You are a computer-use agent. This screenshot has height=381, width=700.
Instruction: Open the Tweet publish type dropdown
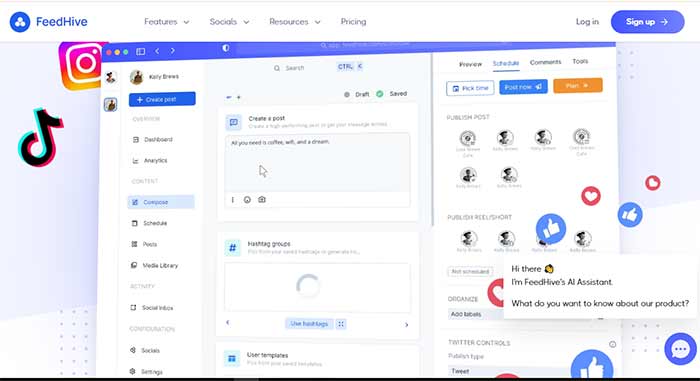(509, 371)
